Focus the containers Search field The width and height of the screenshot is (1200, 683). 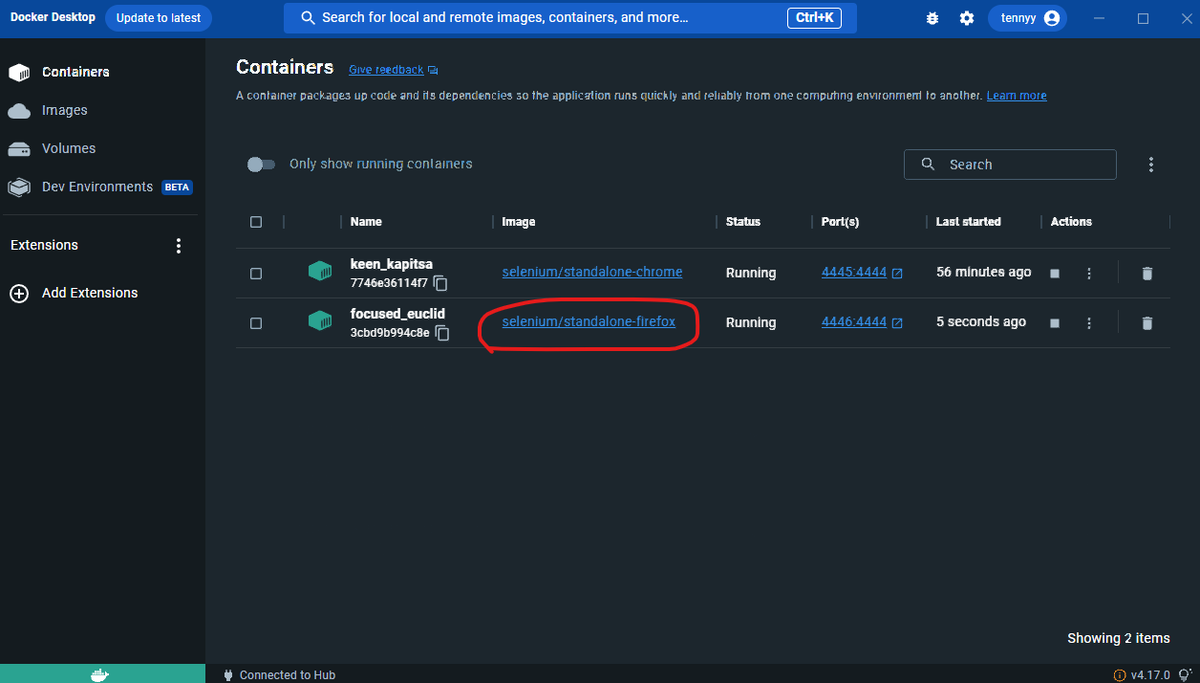1010,164
